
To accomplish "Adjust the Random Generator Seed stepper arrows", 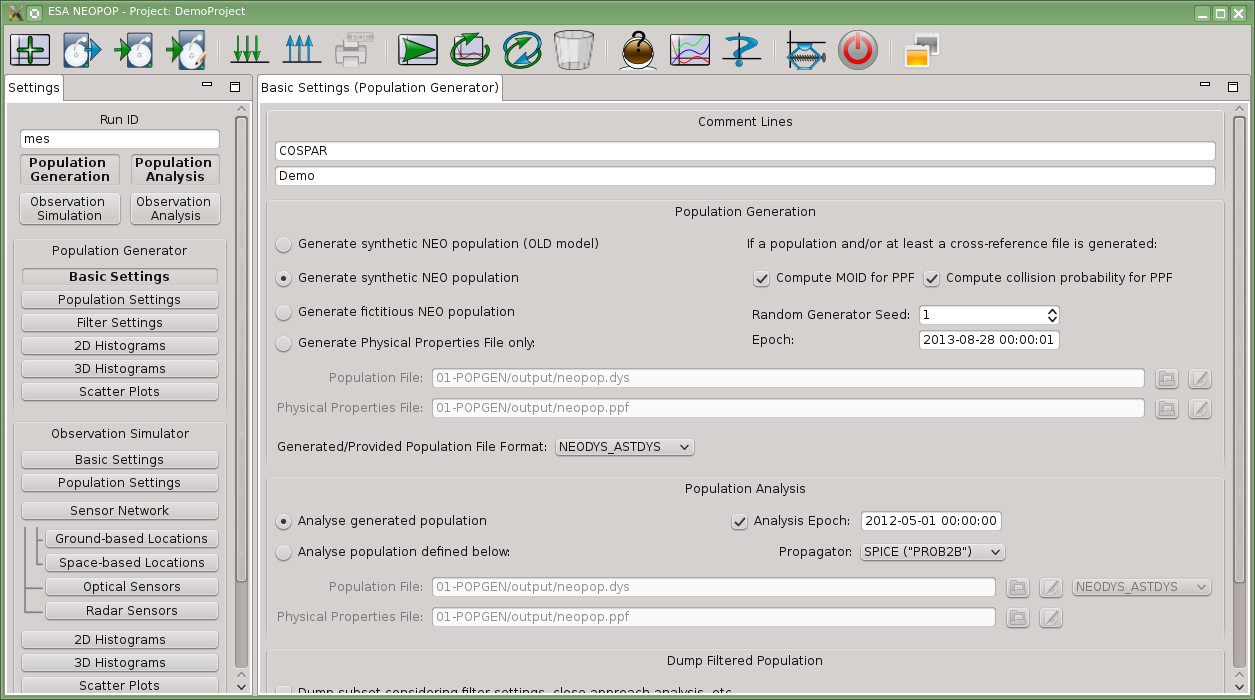I will [x=1052, y=315].
